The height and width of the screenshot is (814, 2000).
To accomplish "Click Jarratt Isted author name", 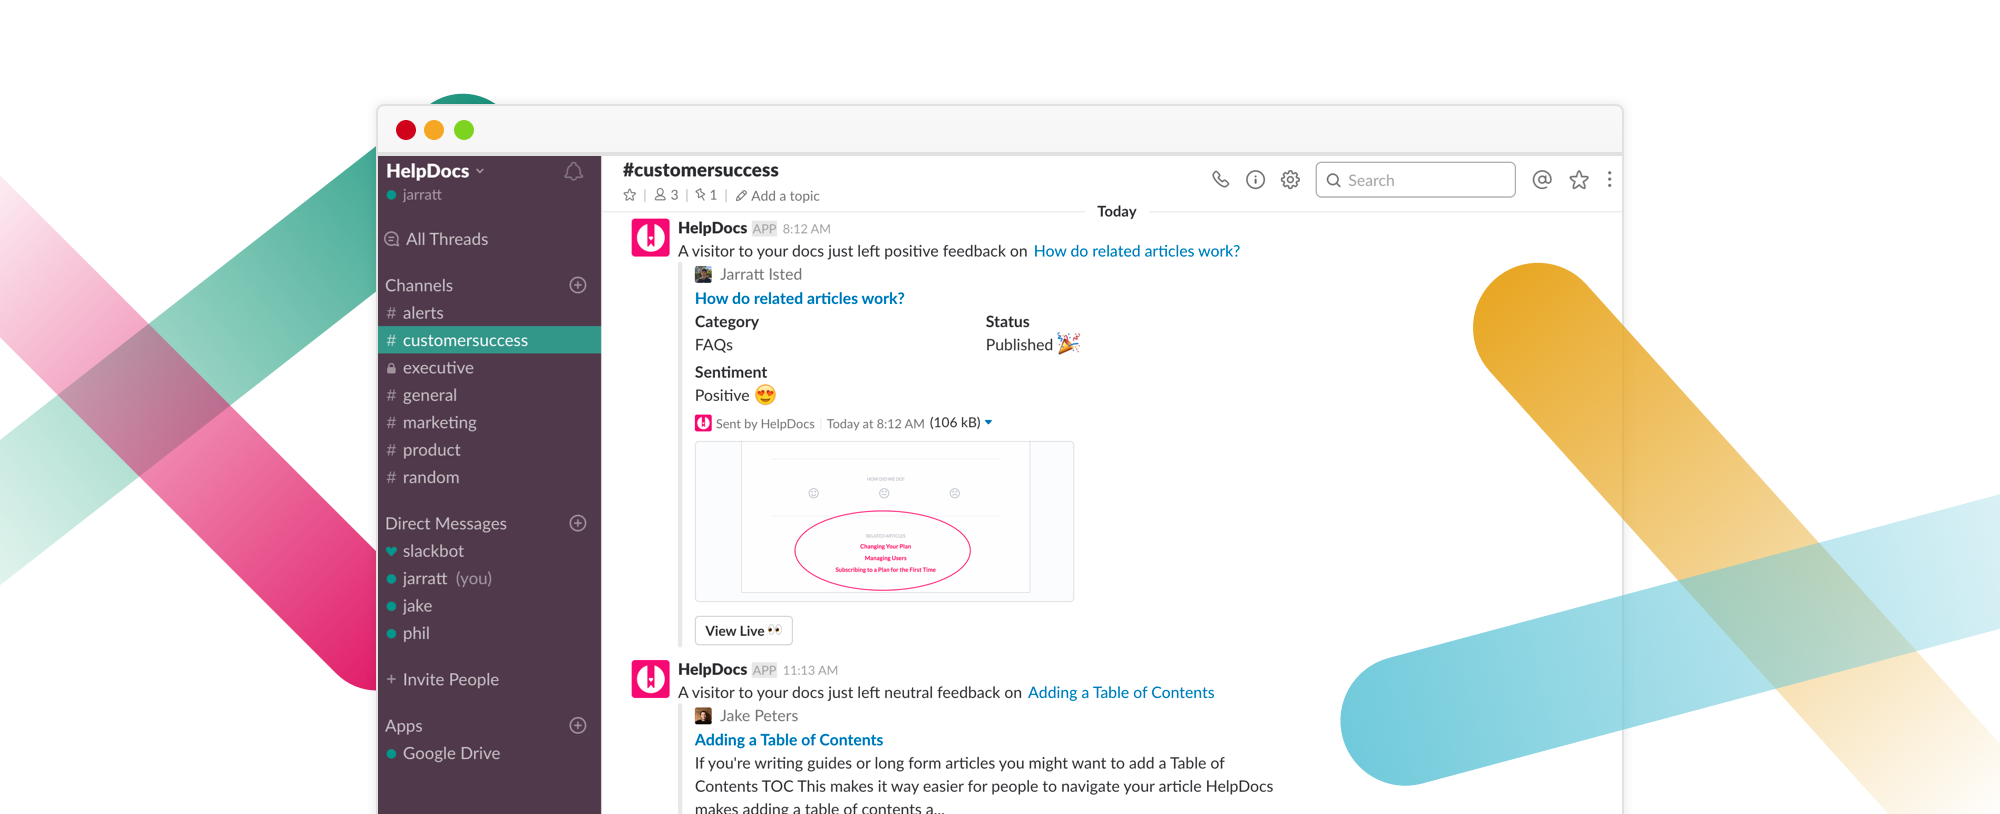I will tap(761, 274).
